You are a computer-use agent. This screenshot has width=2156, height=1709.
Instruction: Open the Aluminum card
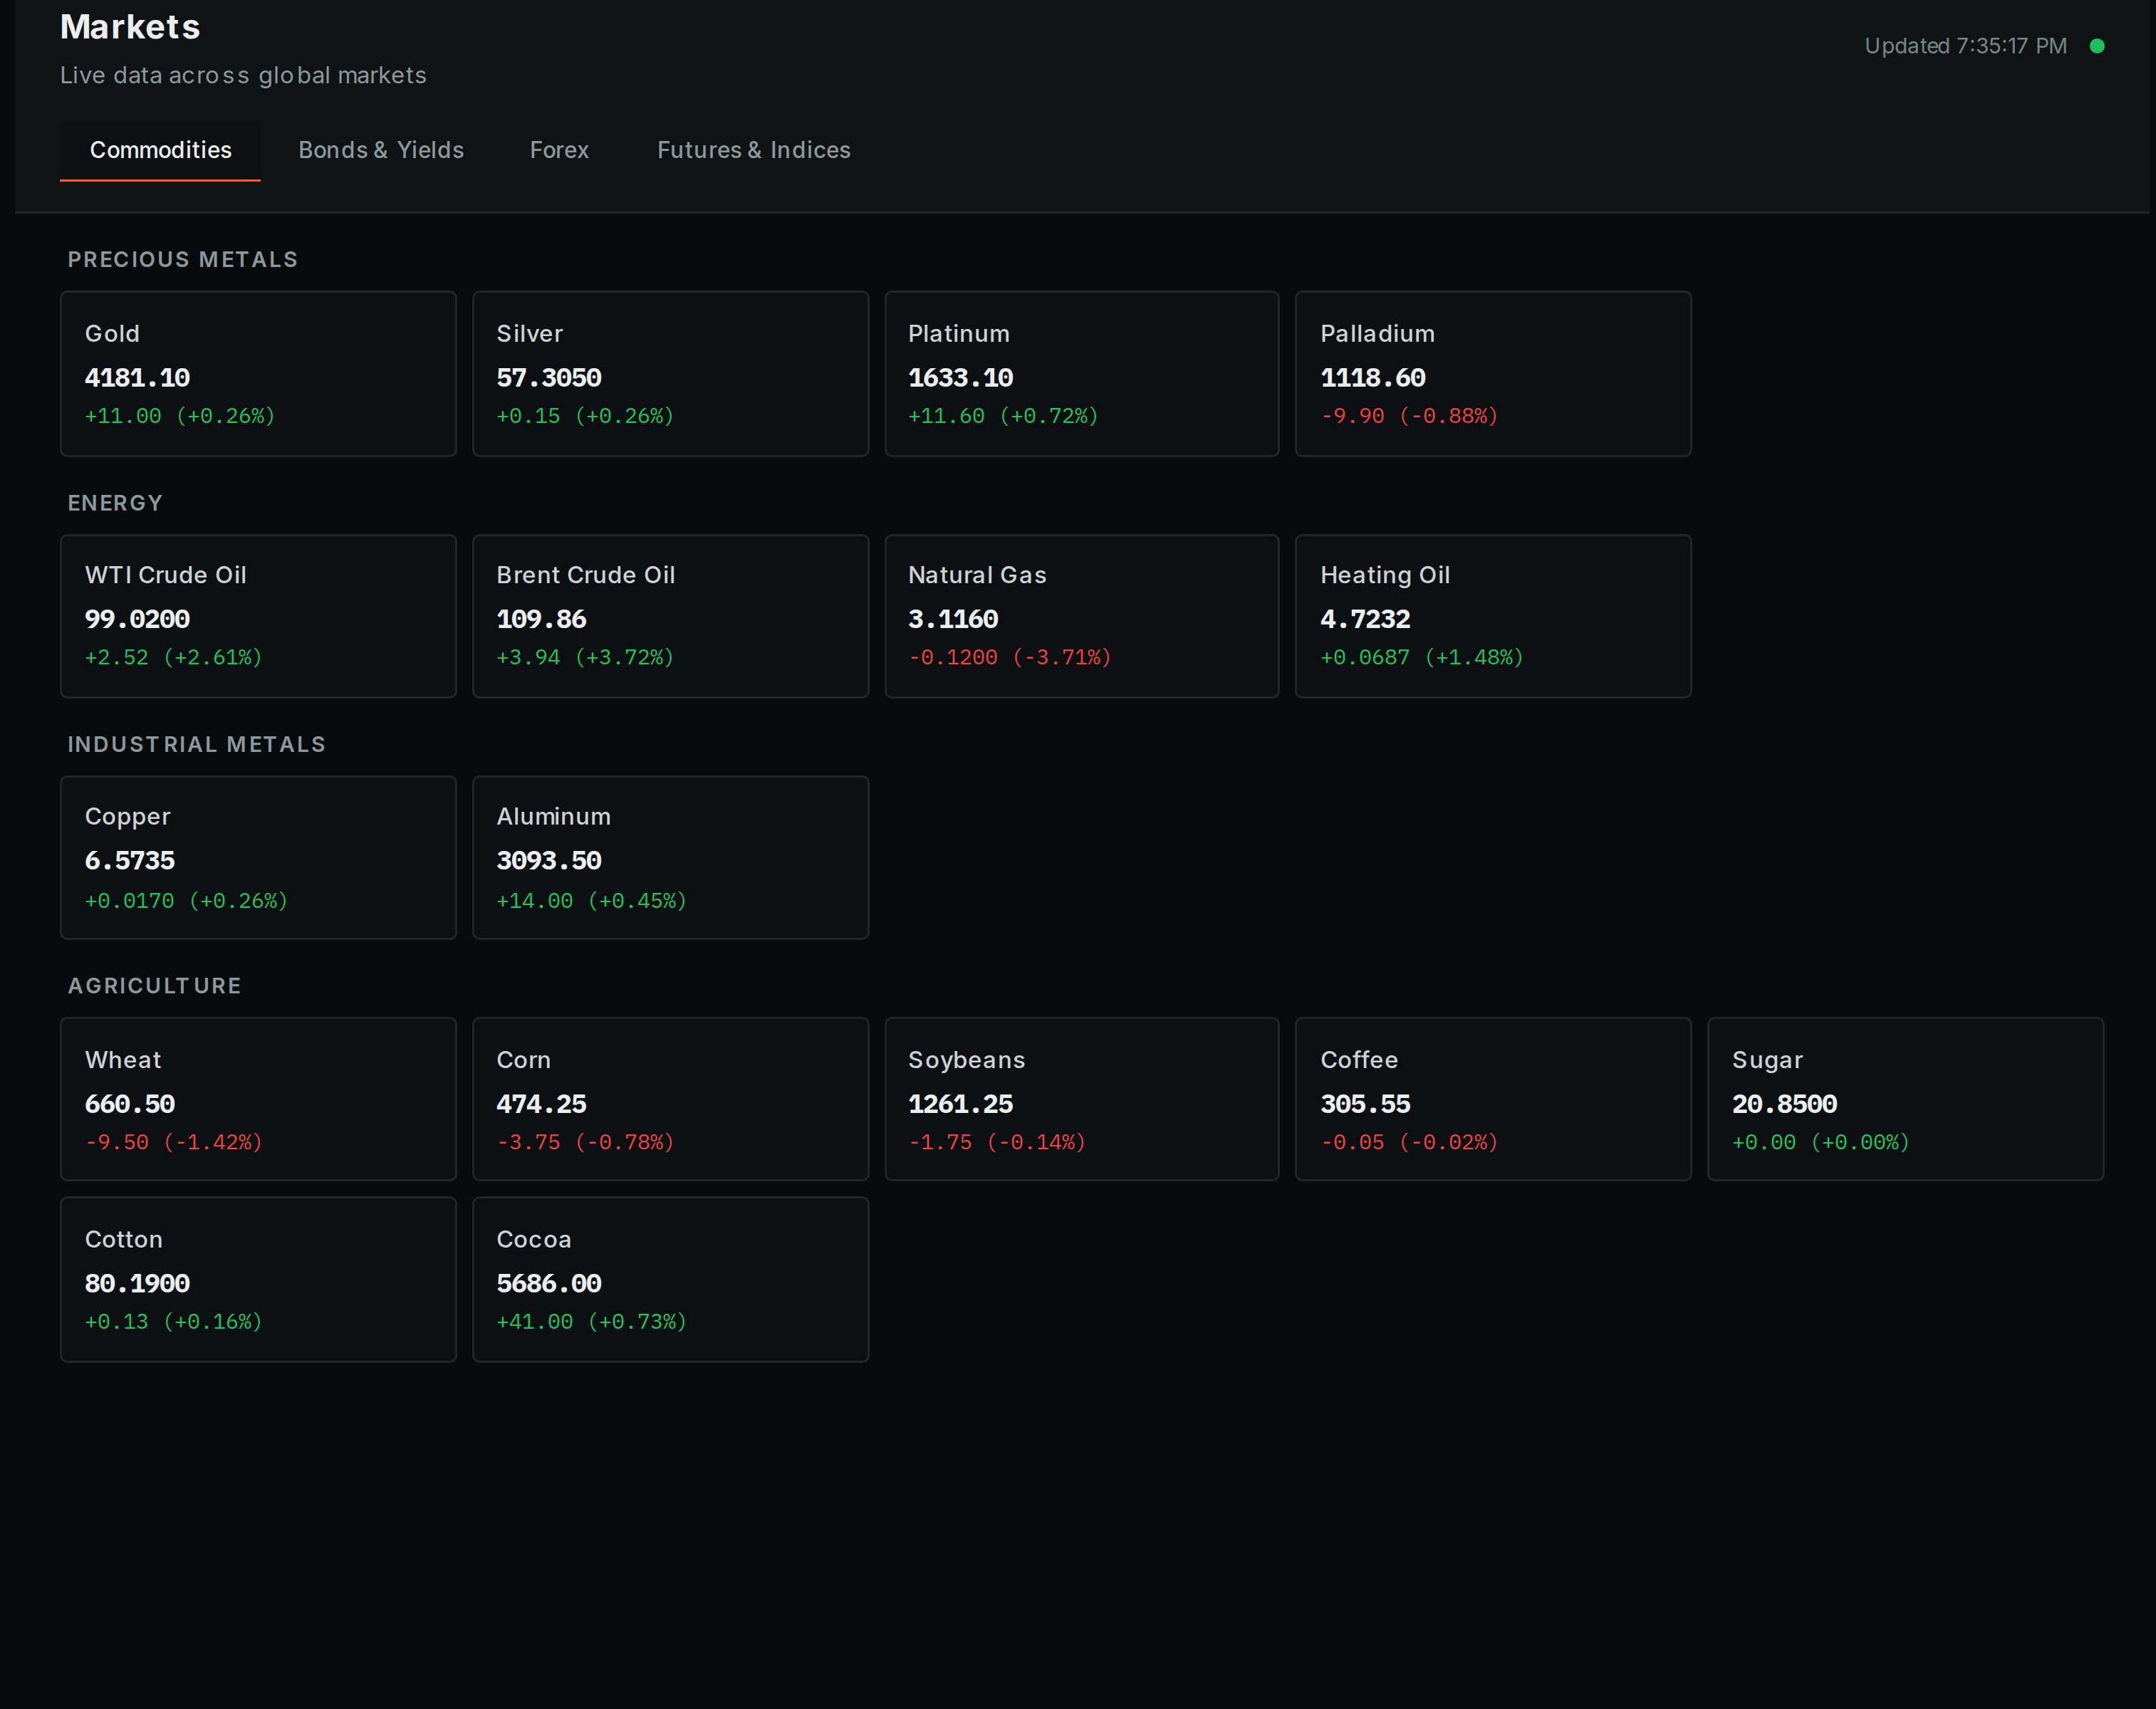(670, 858)
